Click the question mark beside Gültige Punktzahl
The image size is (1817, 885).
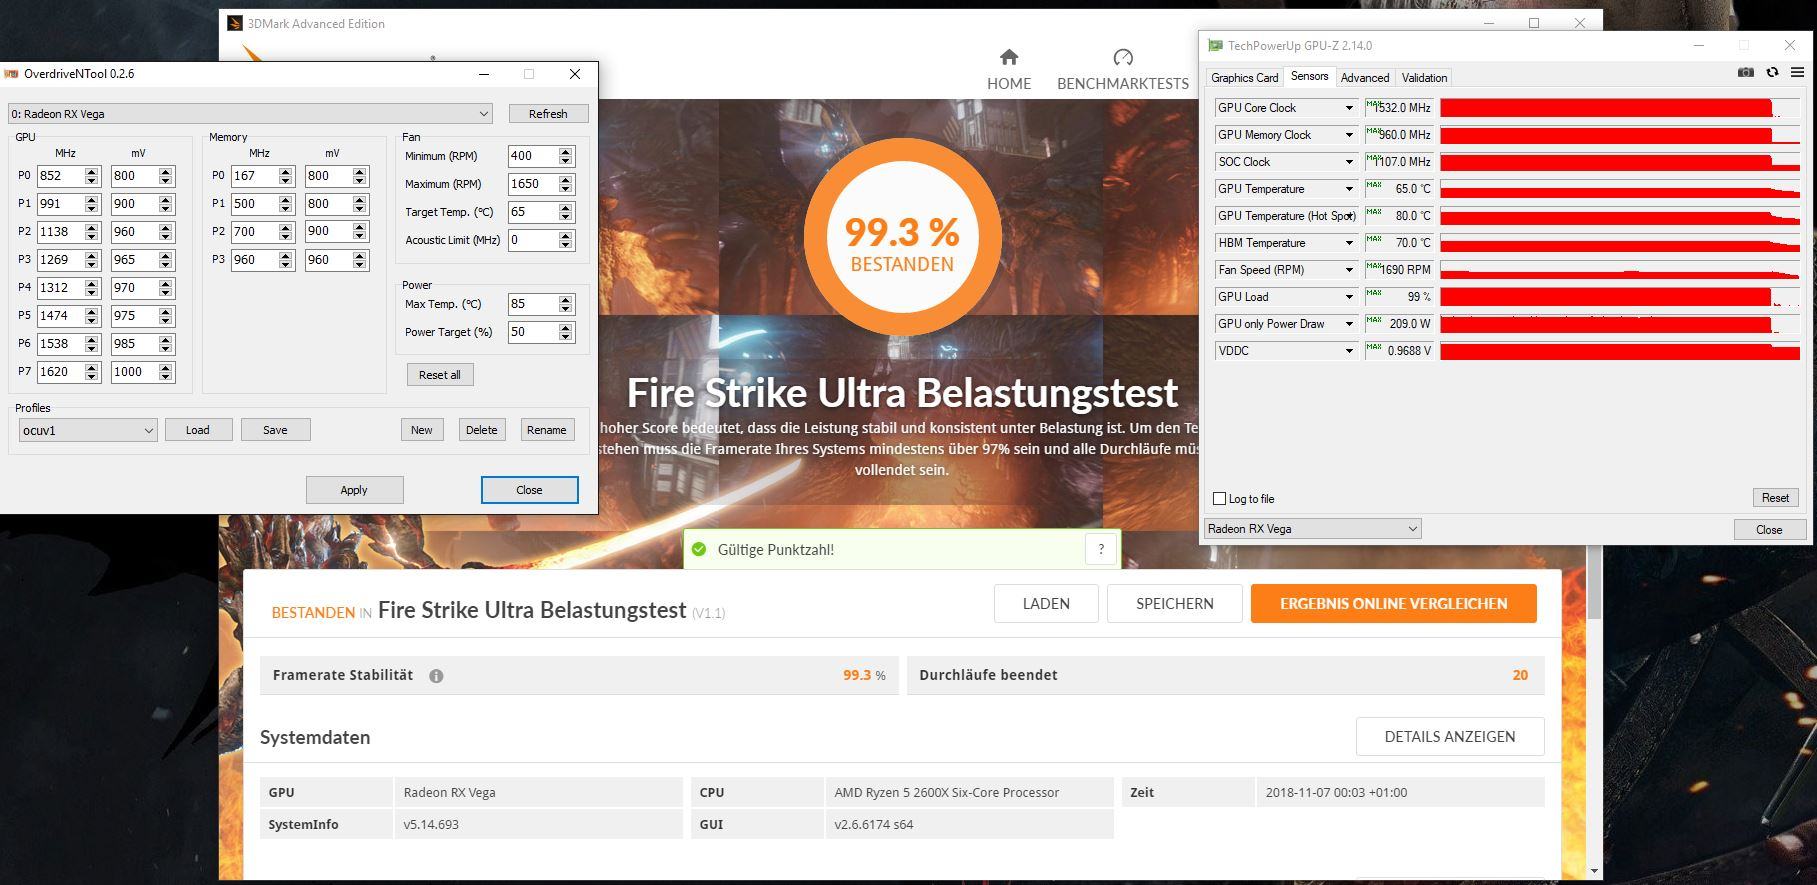click(1101, 549)
